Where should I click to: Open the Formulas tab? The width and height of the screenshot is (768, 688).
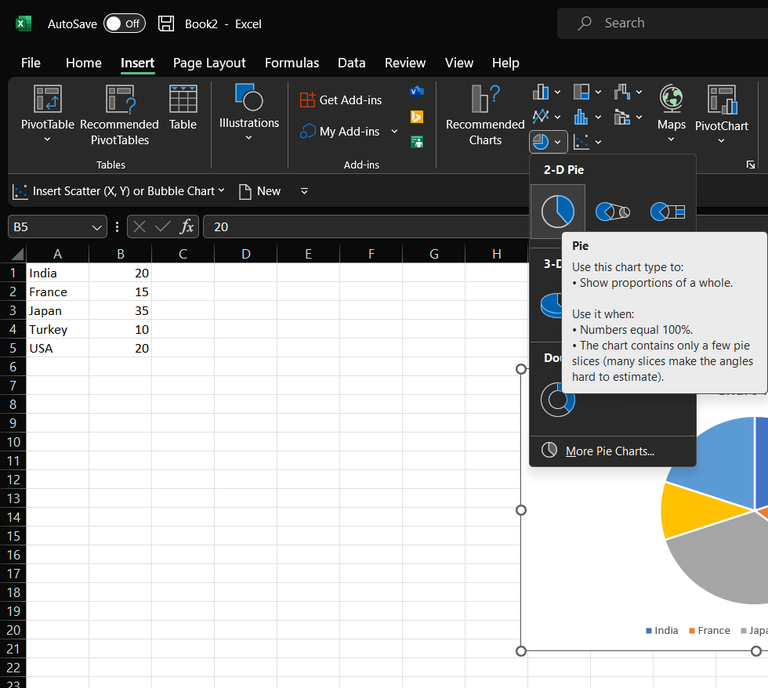point(292,63)
